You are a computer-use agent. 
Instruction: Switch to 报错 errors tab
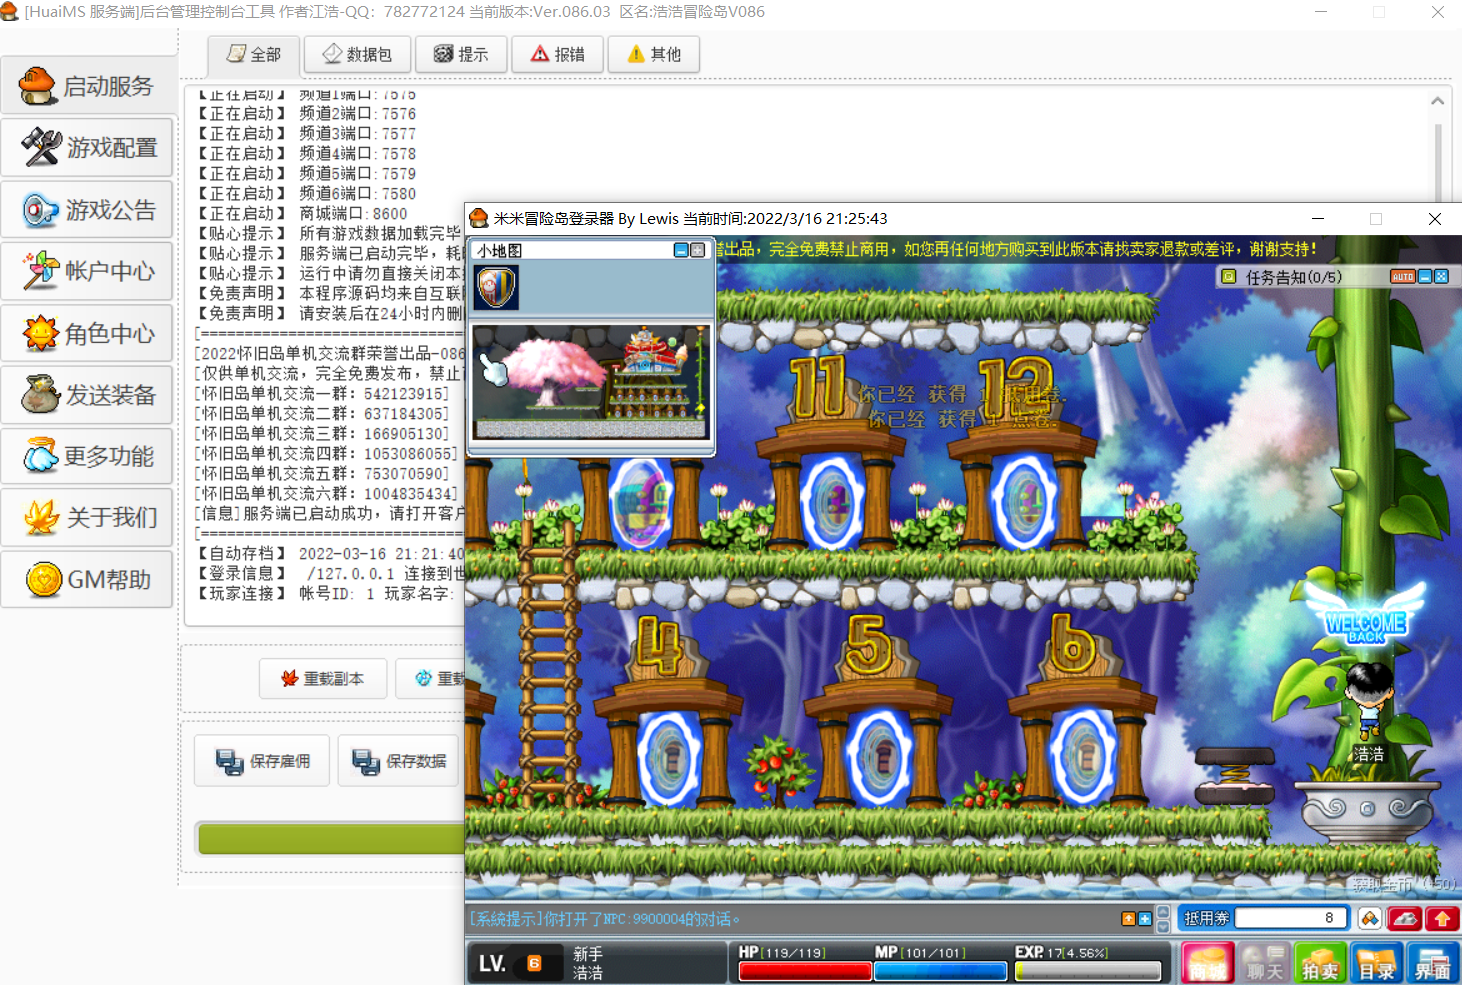558,54
